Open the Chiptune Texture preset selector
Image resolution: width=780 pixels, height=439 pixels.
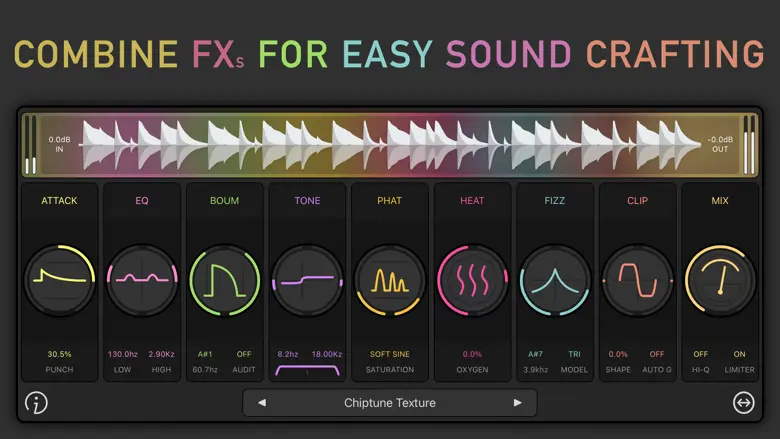pyautogui.click(x=390, y=403)
